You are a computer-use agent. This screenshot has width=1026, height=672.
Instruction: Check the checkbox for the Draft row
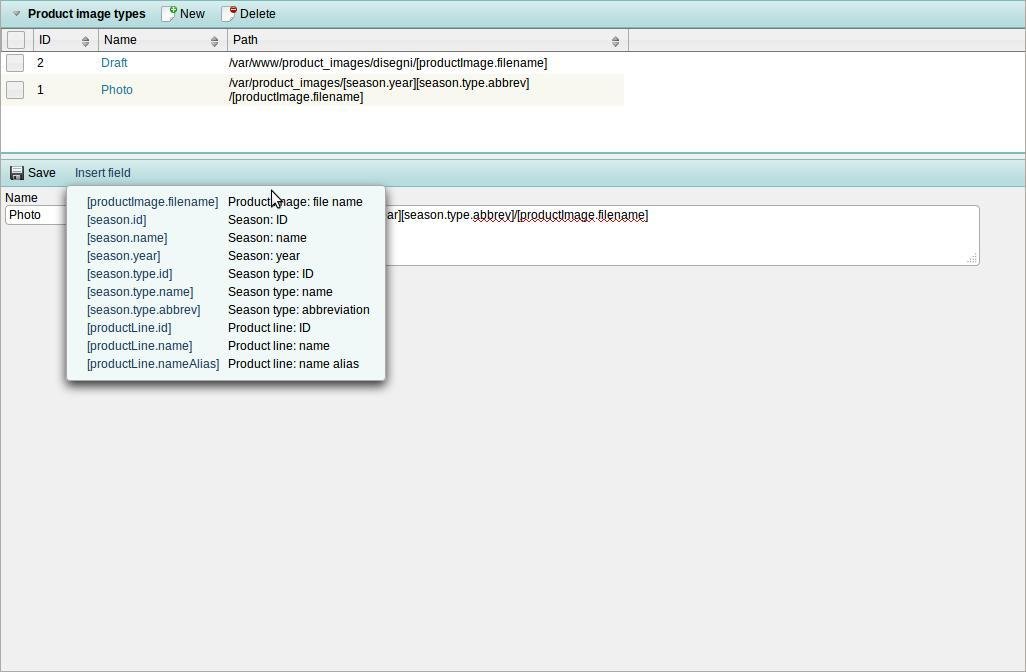point(15,62)
